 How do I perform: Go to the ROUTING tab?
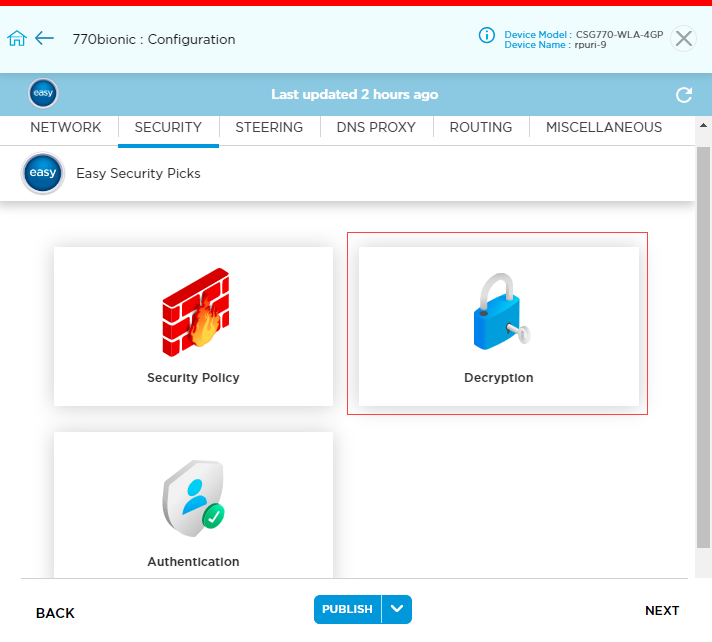click(x=481, y=127)
